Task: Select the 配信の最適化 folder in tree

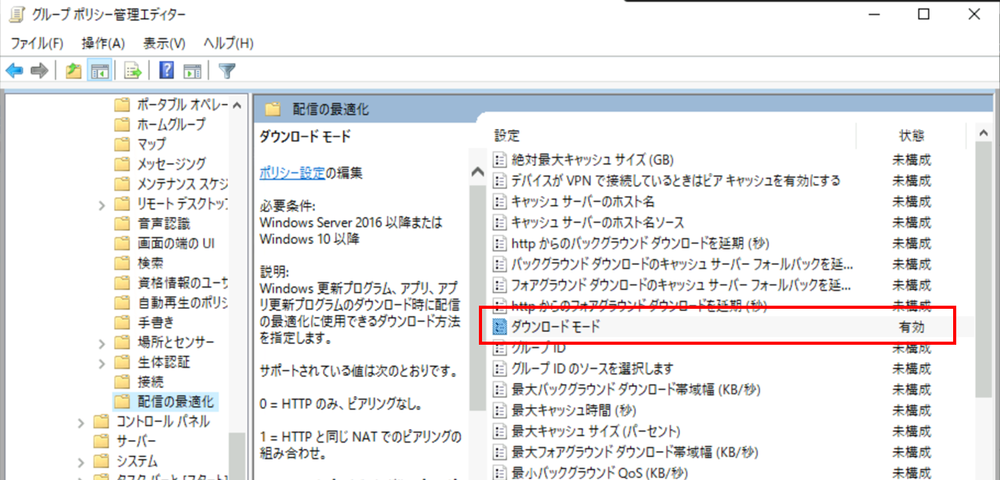Action: point(176,402)
